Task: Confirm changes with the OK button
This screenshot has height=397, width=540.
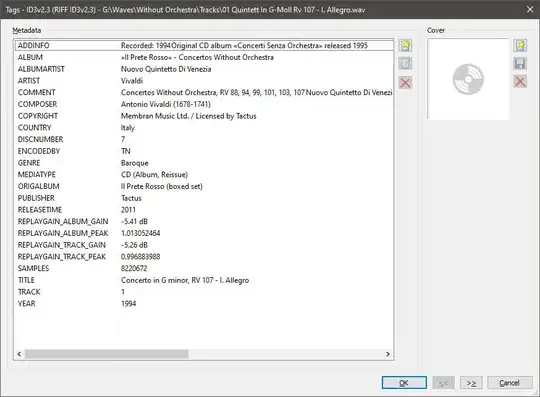Action: [404, 383]
